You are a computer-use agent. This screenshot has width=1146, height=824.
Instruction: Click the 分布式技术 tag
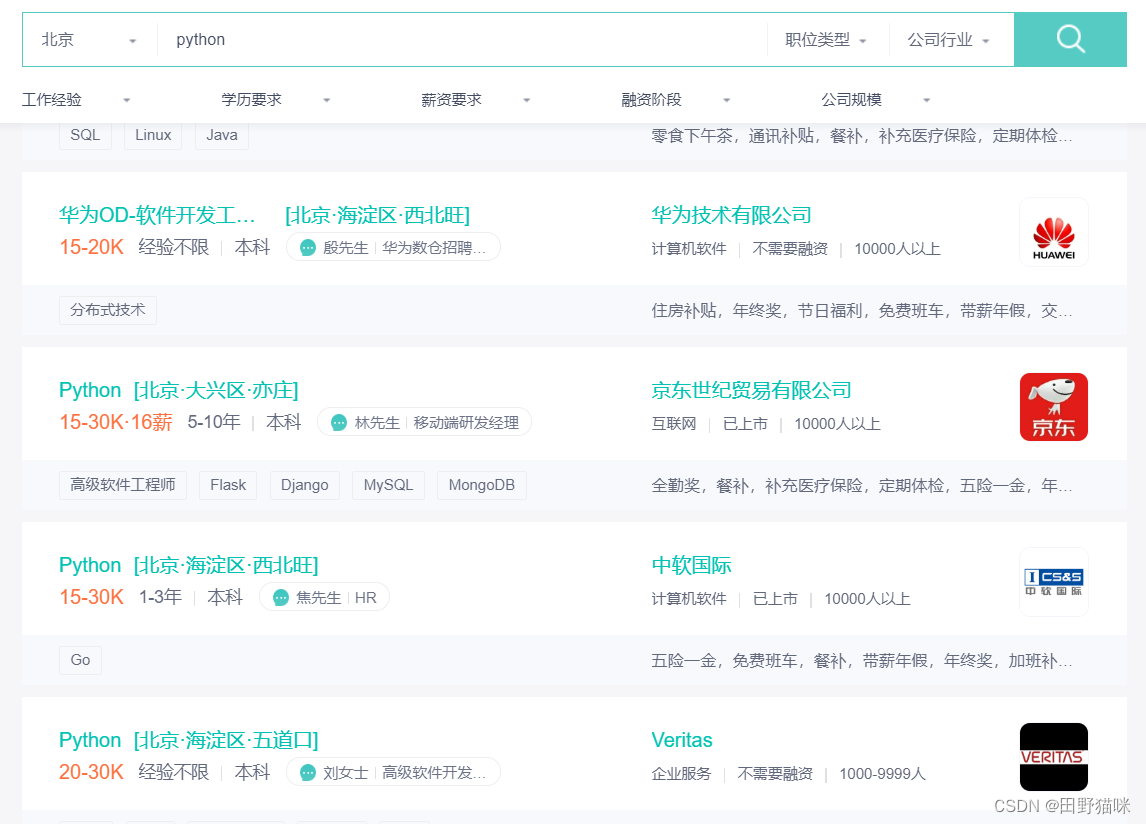[107, 310]
